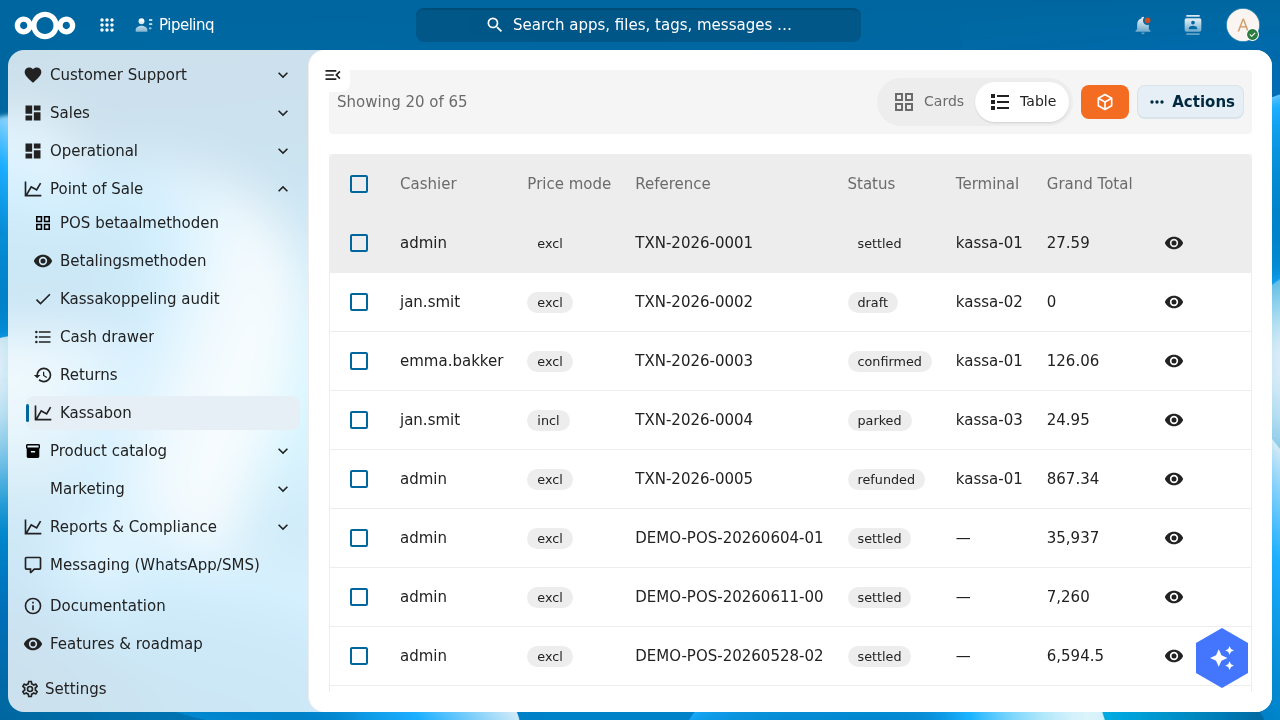Screen dimensions: 1280x720
Task: Open the user avatar menu
Action: click(1243, 25)
